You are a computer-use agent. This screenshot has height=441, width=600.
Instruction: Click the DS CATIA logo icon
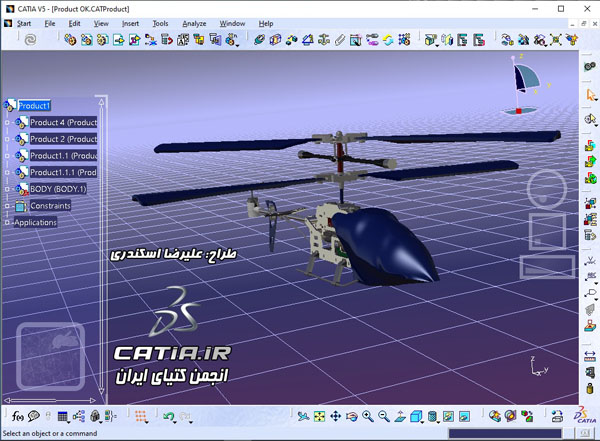584,416
